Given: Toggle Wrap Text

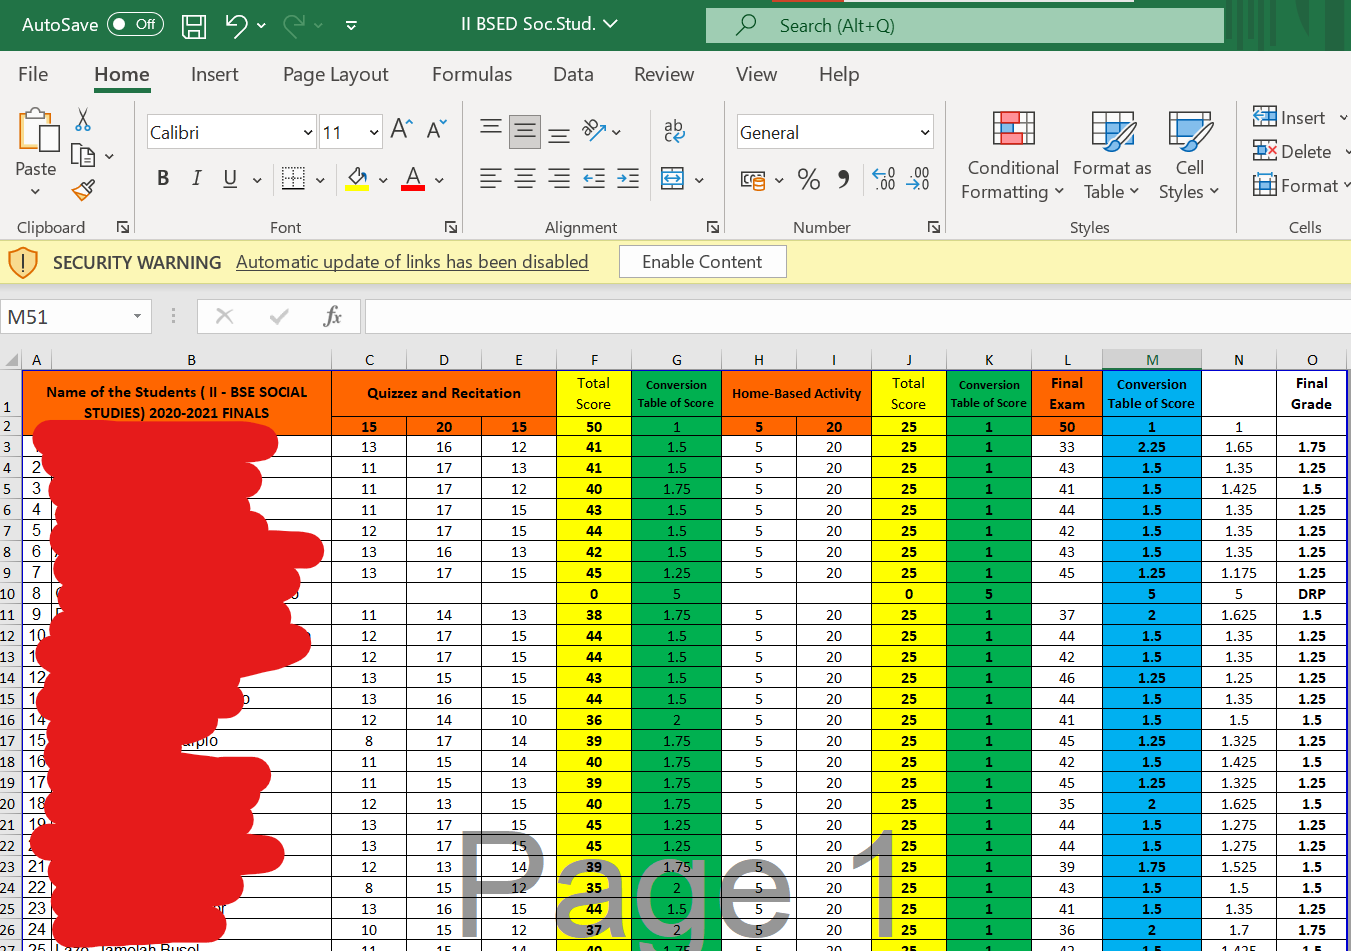Looking at the screenshot, I should point(674,130).
